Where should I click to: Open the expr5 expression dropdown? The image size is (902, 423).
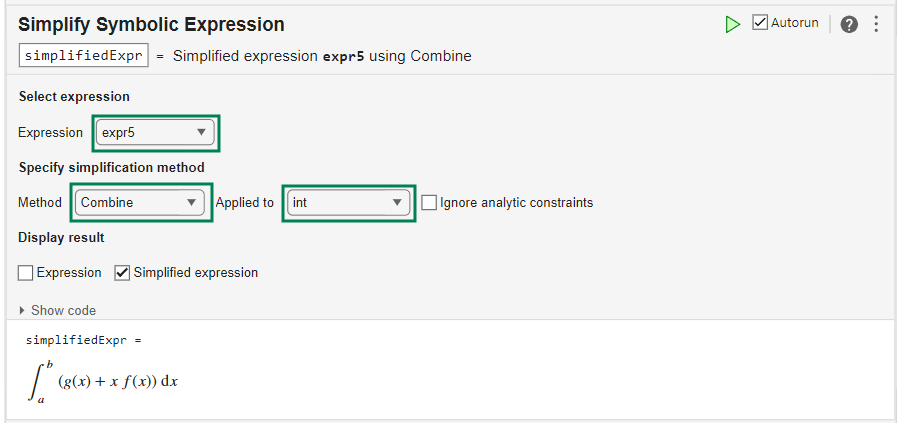coord(155,132)
